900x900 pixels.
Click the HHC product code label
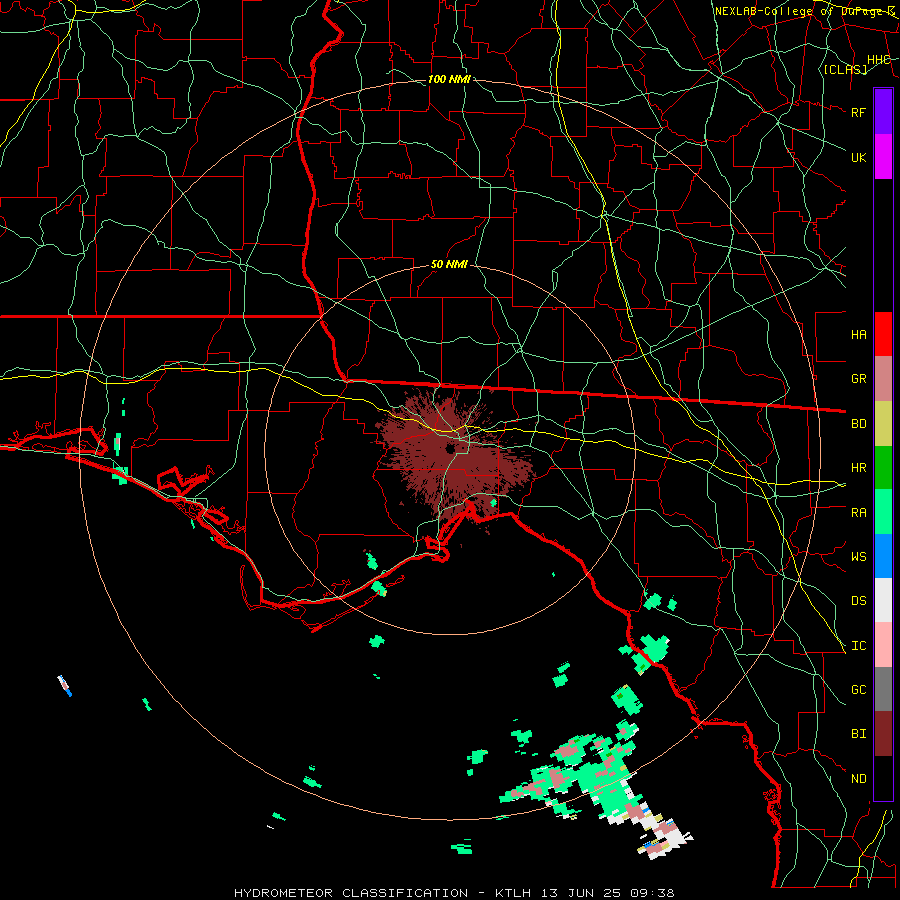(878, 60)
